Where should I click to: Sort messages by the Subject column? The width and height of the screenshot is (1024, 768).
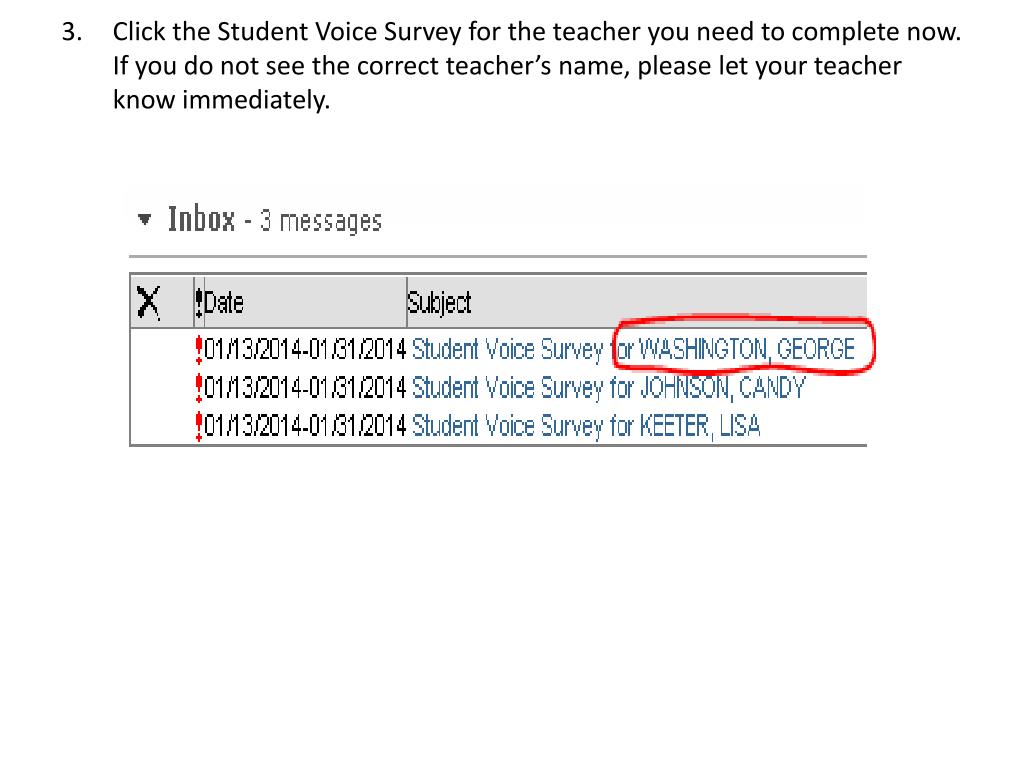(439, 302)
